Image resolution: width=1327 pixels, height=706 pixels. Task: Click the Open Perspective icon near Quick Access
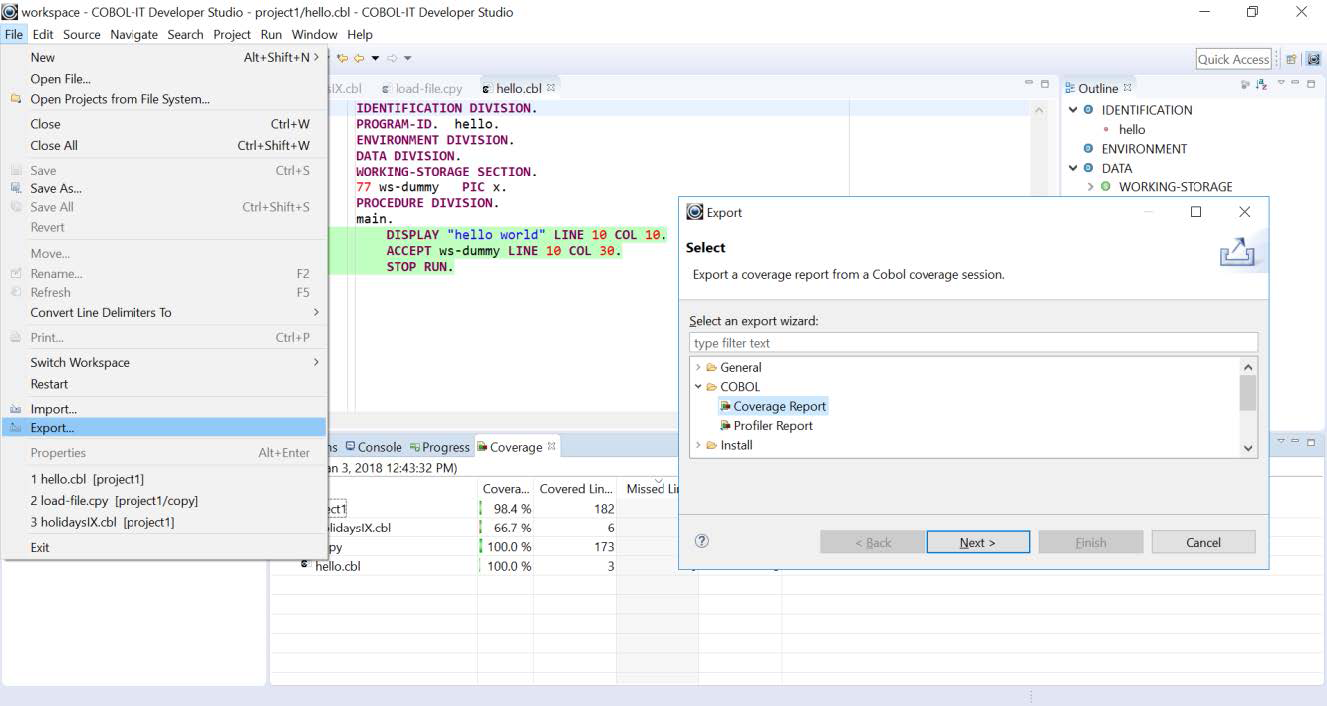(1290, 58)
